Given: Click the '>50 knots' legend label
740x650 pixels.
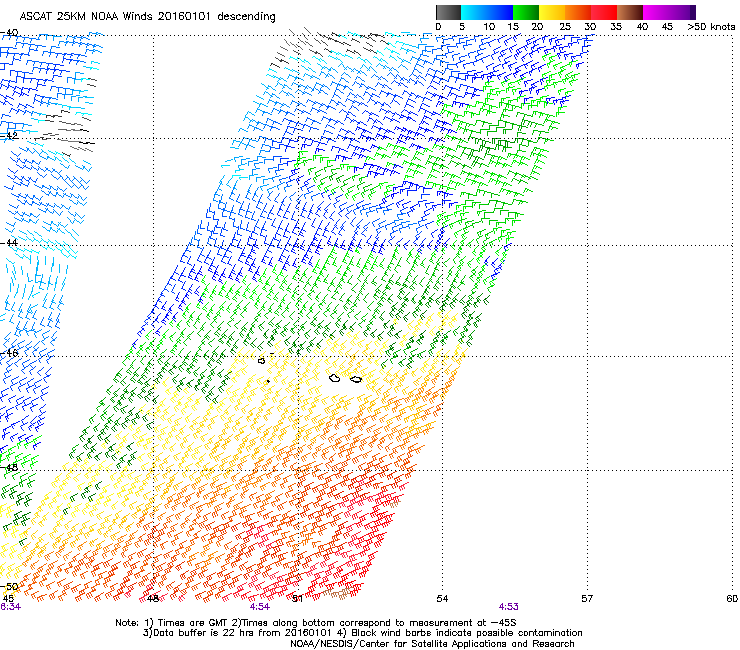Looking at the screenshot, I should (x=711, y=27).
